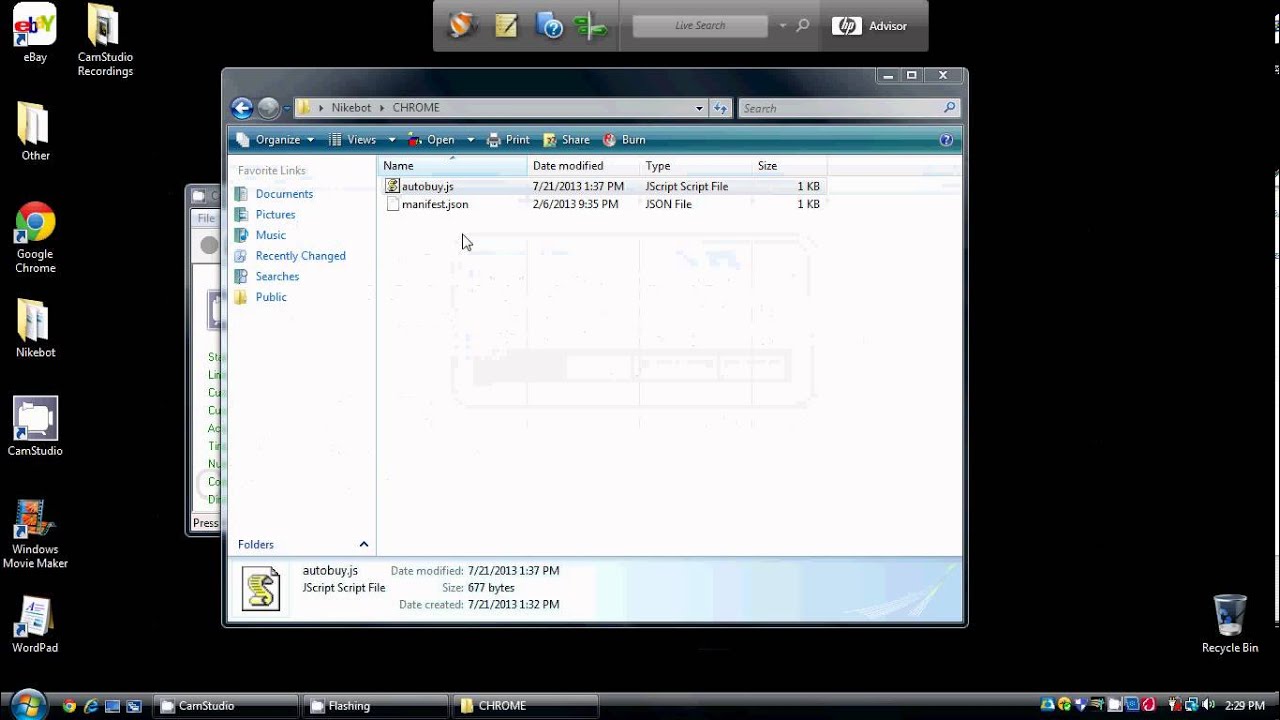The height and width of the screenshot is (720, 1280).
Task: Expand Nikebot breadcrumb arrow in address bar
Action: pos(382,108)
